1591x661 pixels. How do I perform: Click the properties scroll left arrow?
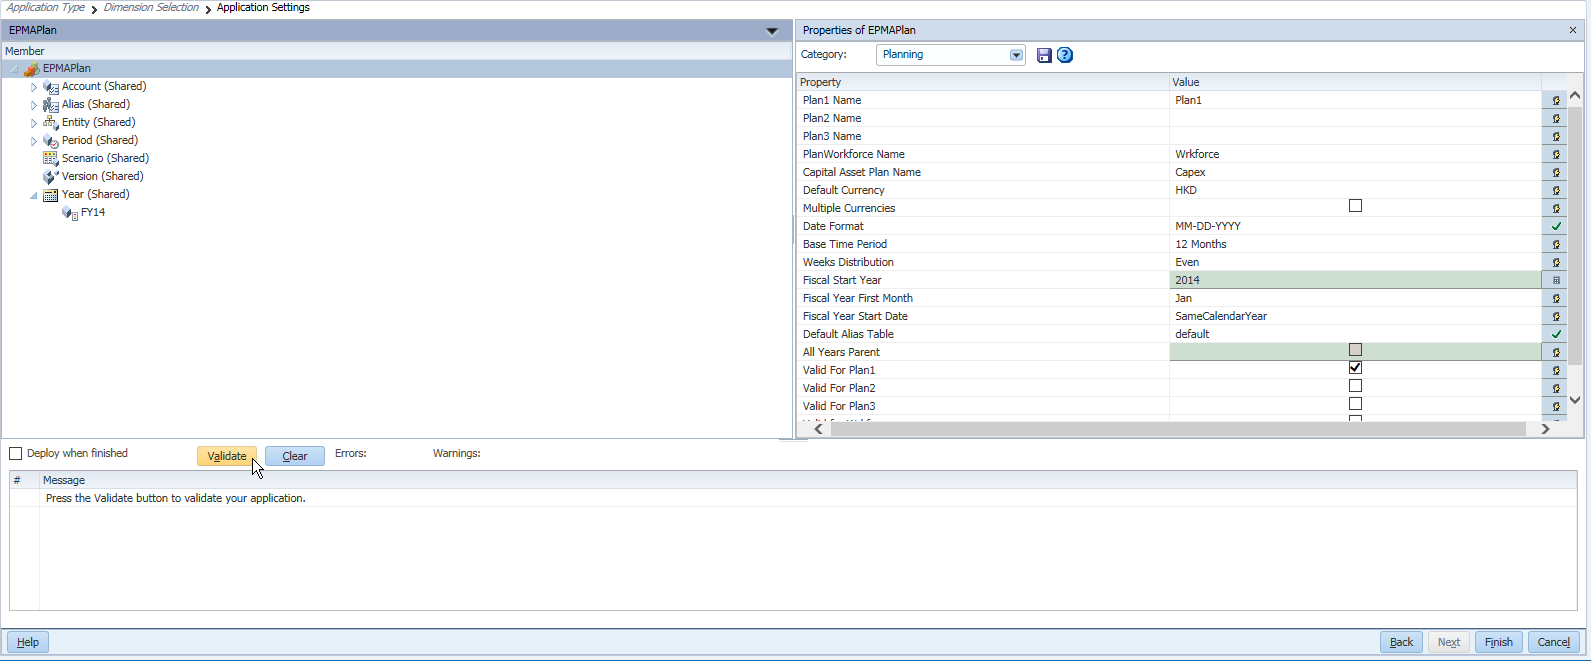click(x=818, y=429)
